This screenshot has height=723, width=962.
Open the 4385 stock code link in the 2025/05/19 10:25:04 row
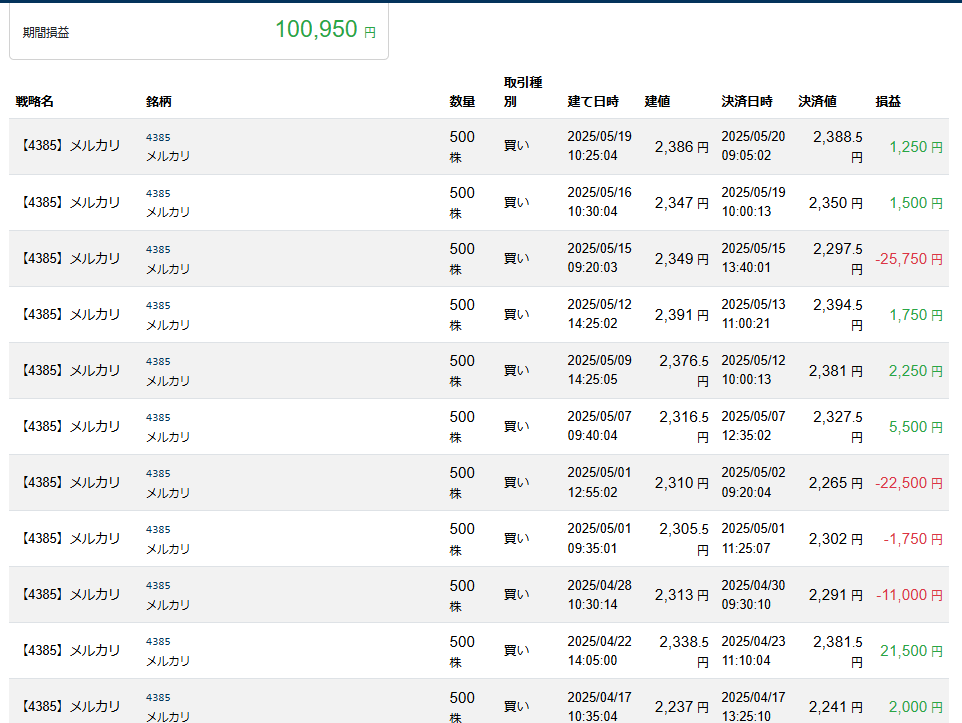(158, 137)
